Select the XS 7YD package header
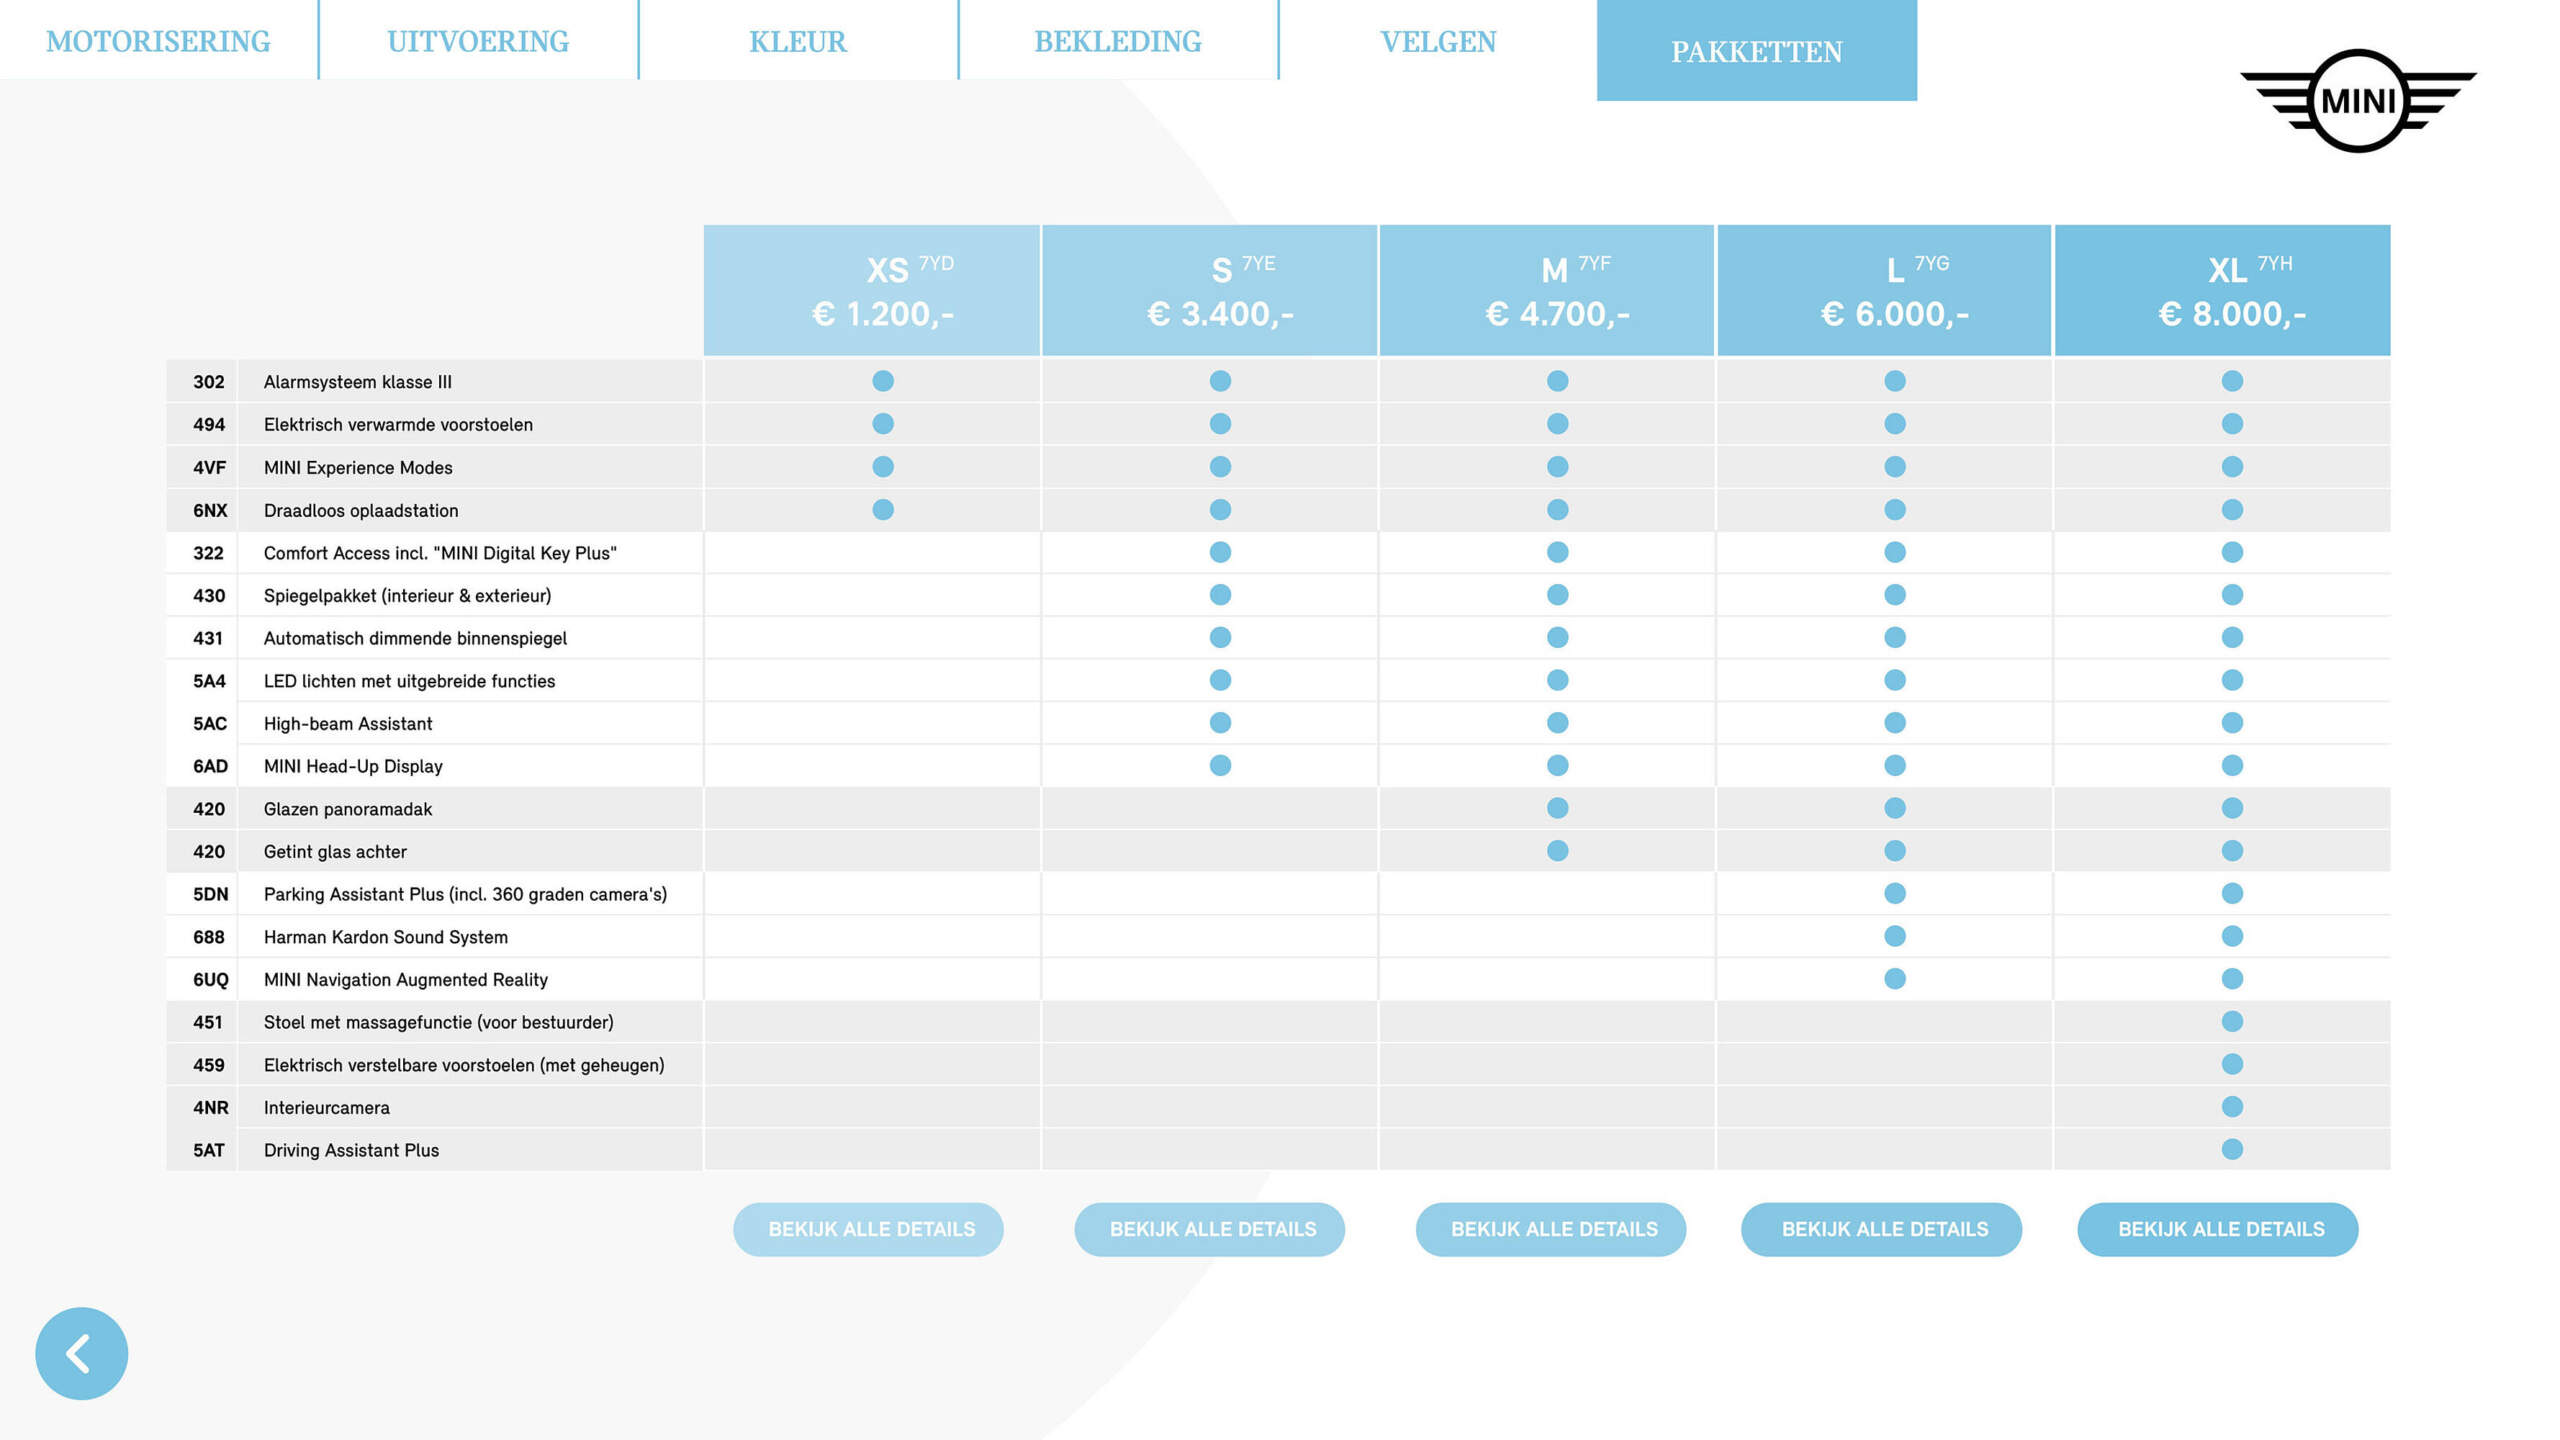The height and width of the screenshot is (1440, 2560). (x=871, y=290)
